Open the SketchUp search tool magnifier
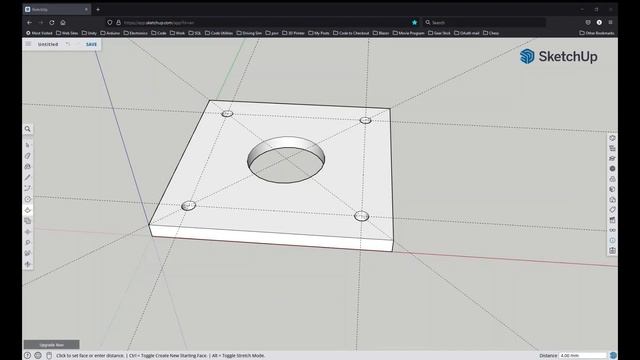 coord(28,129)
